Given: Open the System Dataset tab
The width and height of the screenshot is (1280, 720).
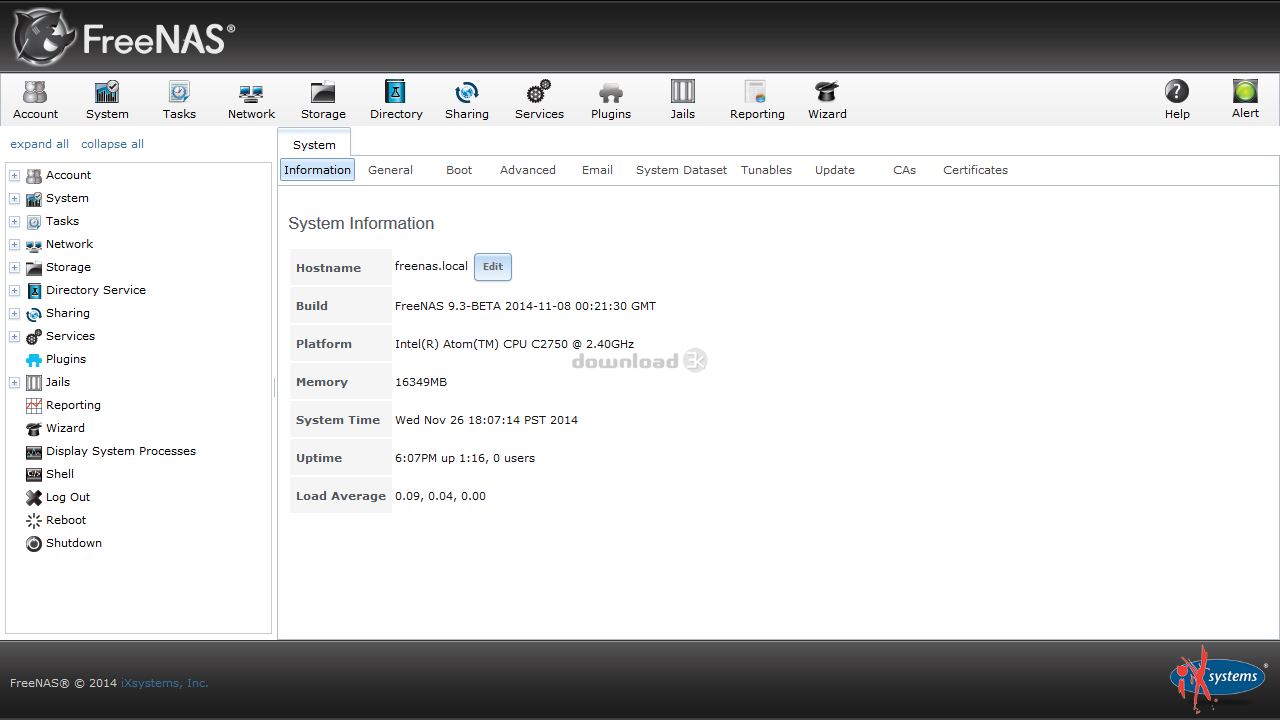Looking at the screenshot, I should 681,170.
